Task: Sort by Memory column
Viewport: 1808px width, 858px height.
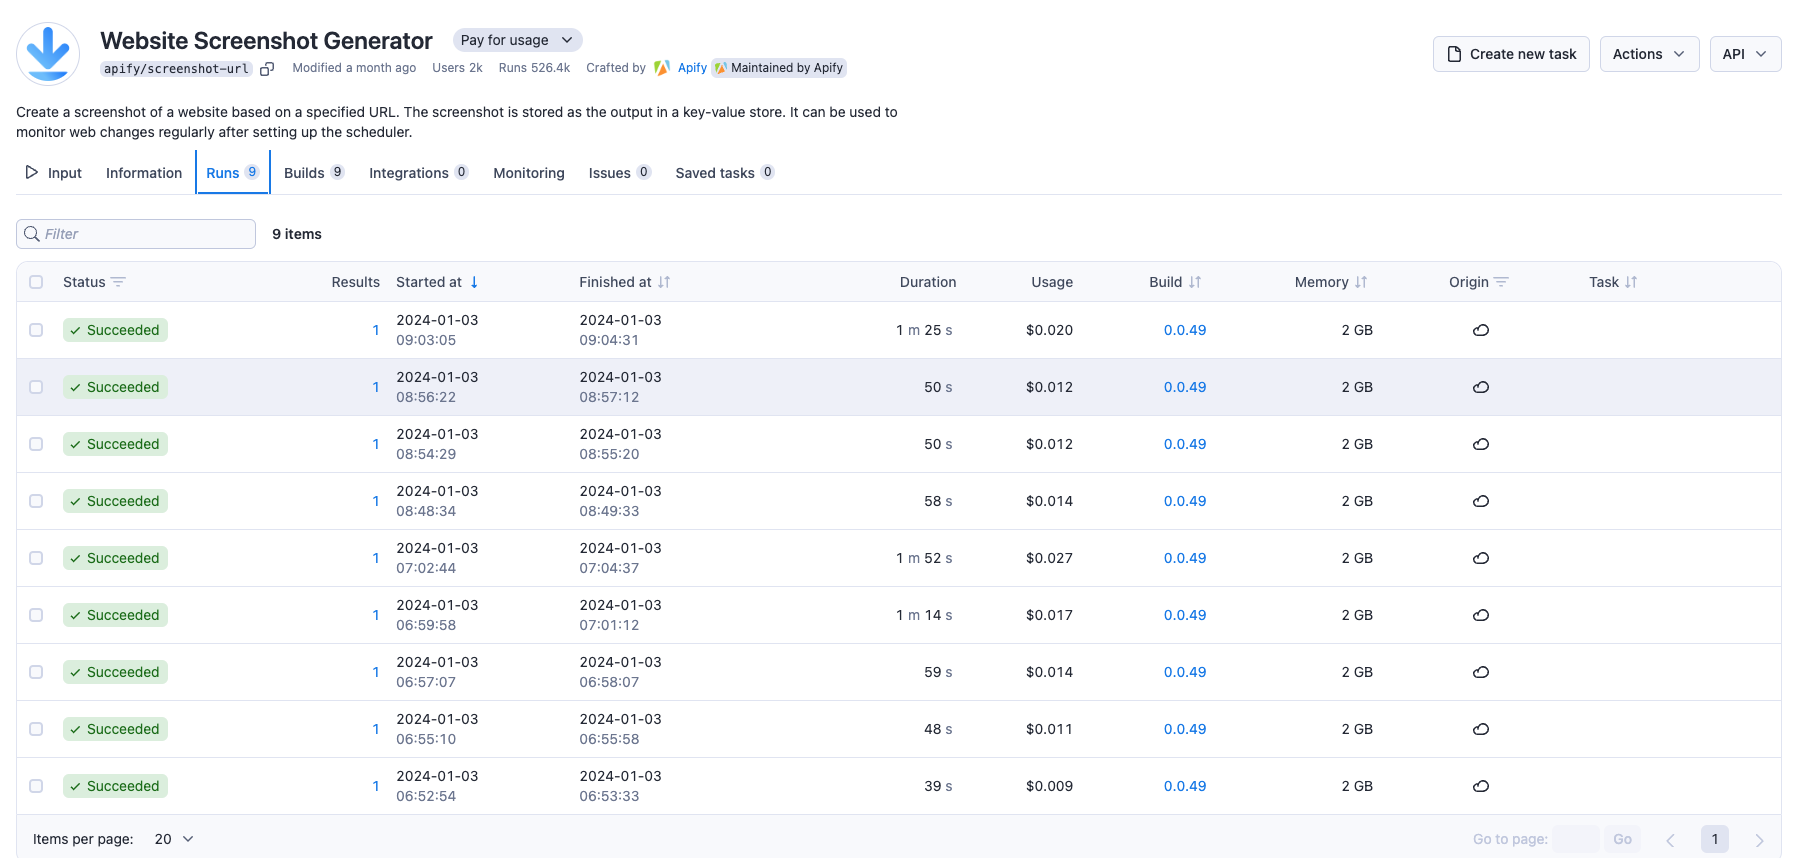Action: [x=1361, y=282]
